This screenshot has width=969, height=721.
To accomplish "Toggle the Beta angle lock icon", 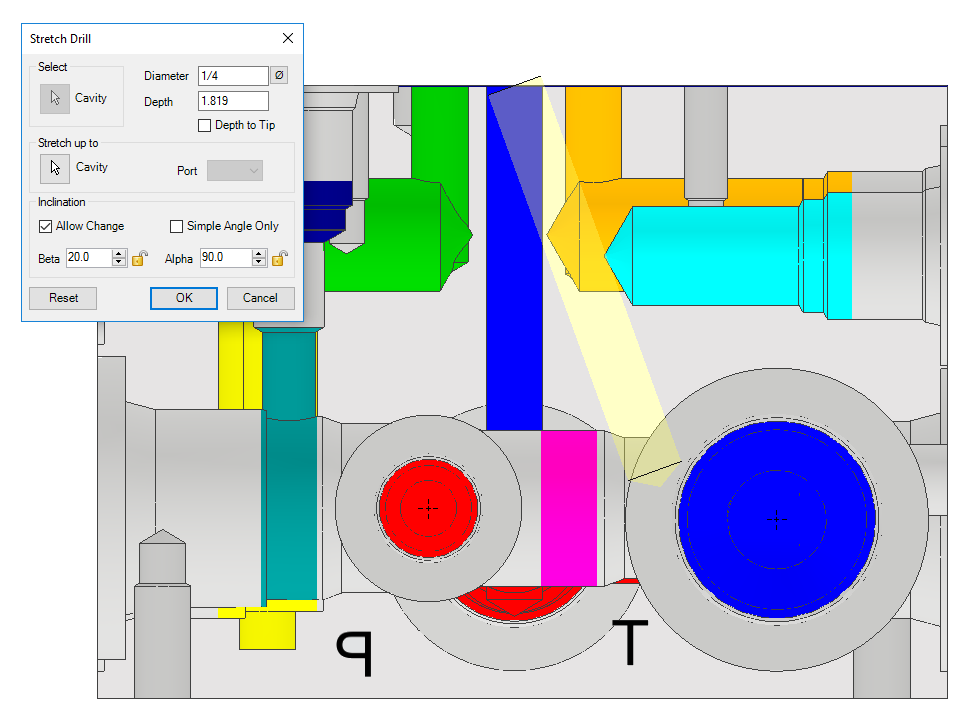I will 140,258.
